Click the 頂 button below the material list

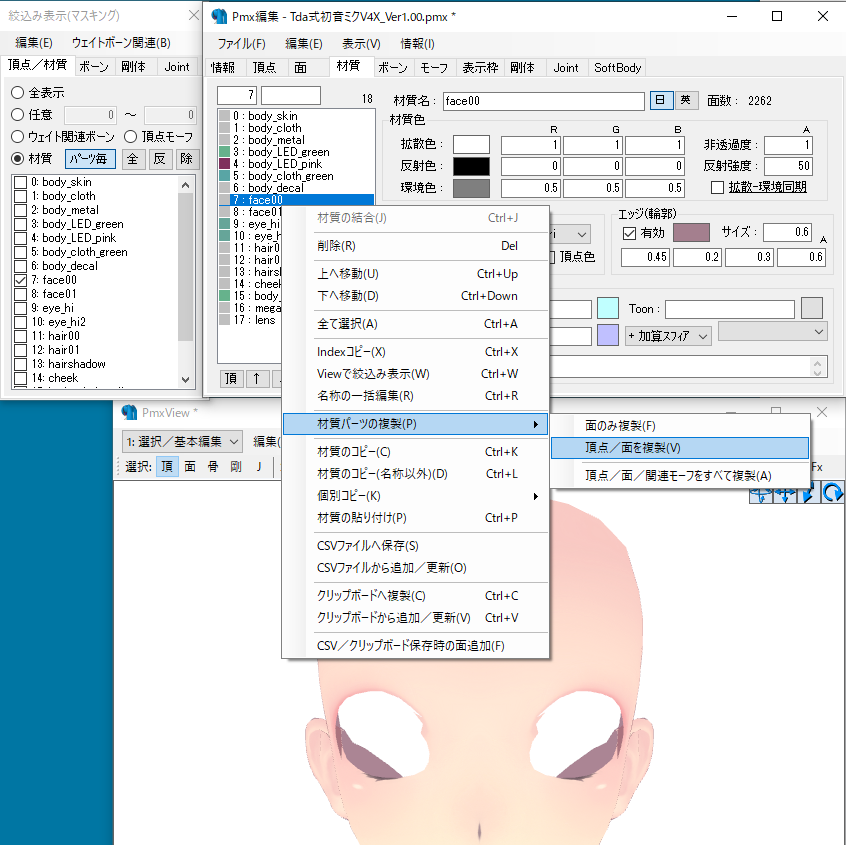231,379
